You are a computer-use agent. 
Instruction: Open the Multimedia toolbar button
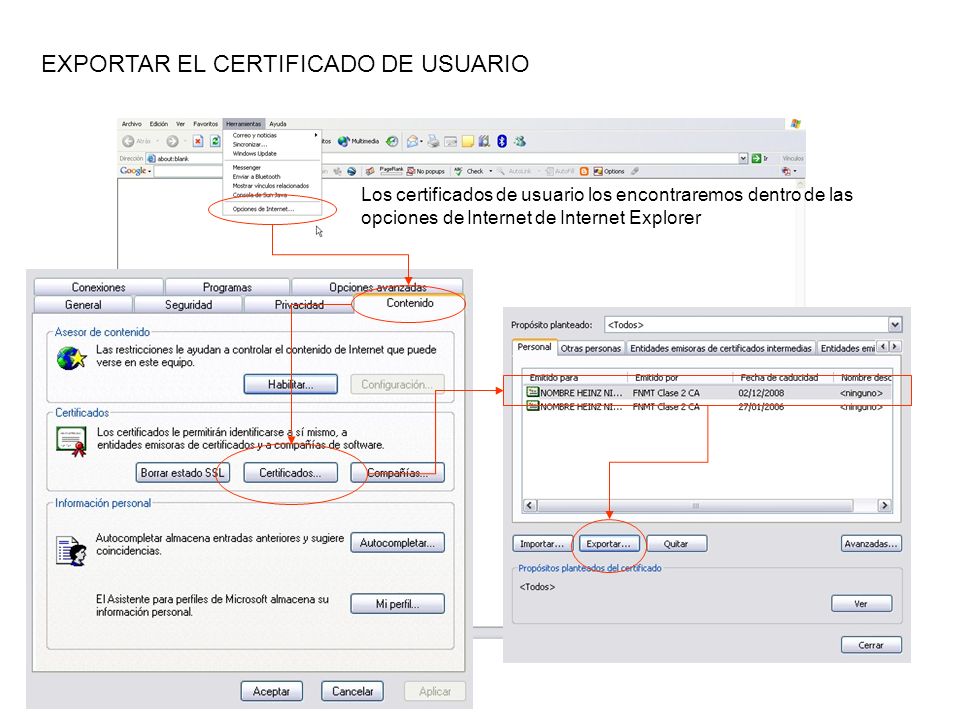click(x=358, y=141)
